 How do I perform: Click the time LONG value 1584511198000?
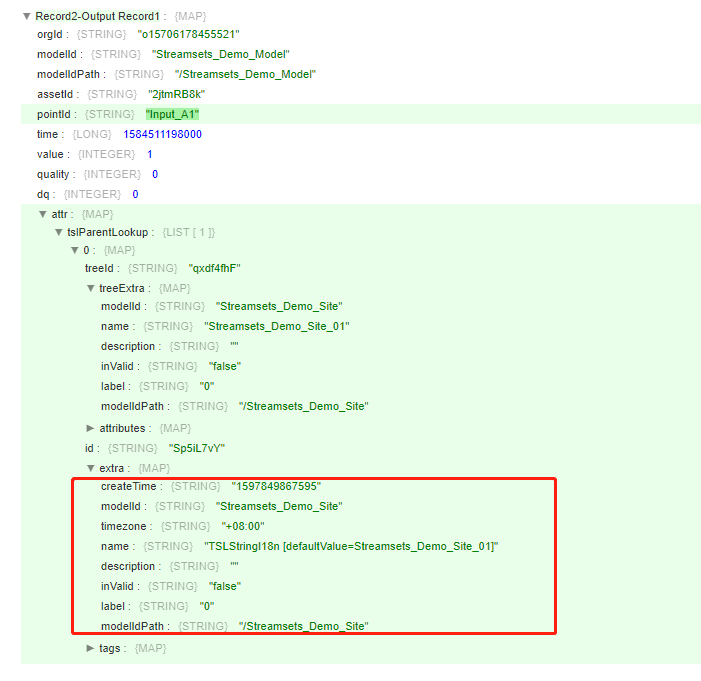click(x=162, y=135)
